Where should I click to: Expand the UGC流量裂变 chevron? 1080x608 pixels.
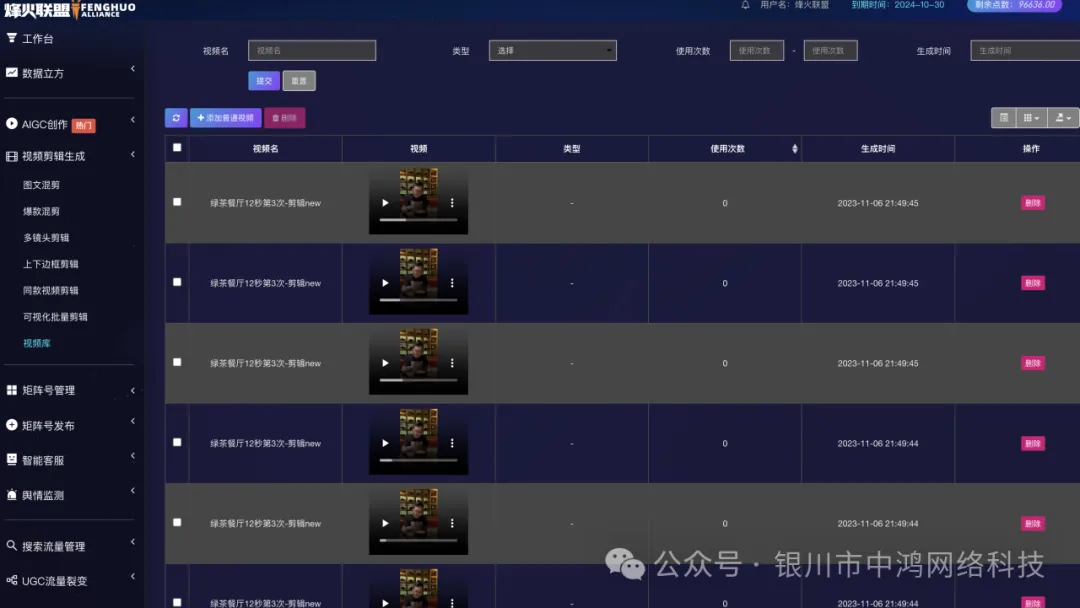[x=132, y=577]
